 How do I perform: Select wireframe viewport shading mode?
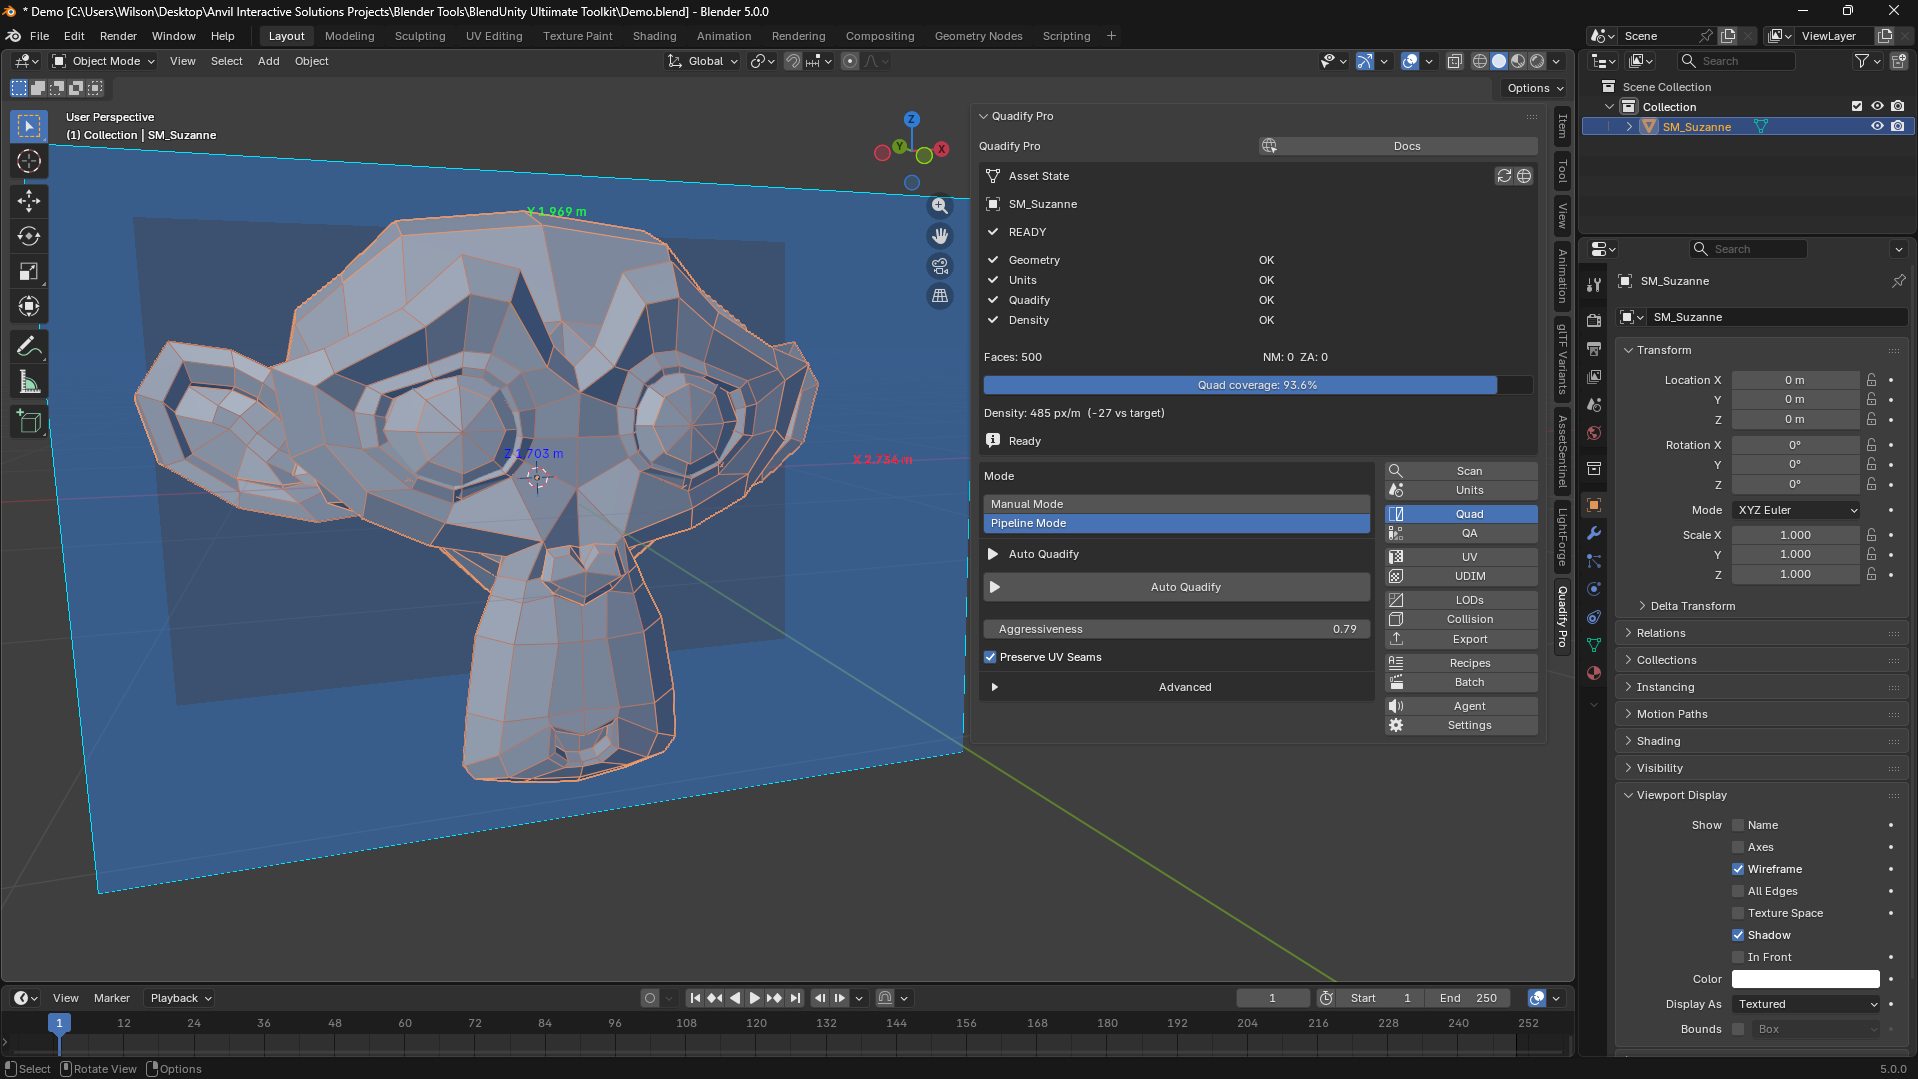(1480, 61)
